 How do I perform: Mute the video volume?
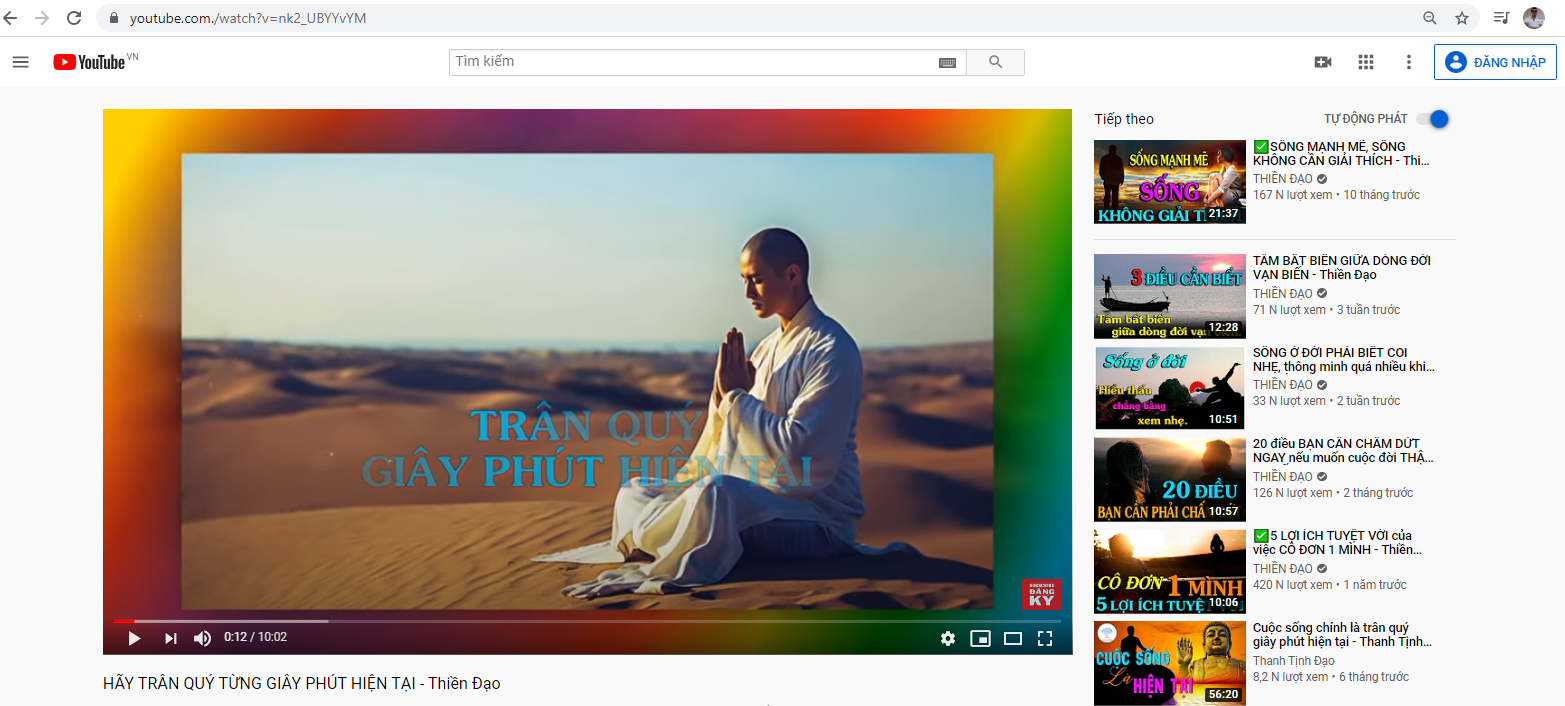(203, 638)
